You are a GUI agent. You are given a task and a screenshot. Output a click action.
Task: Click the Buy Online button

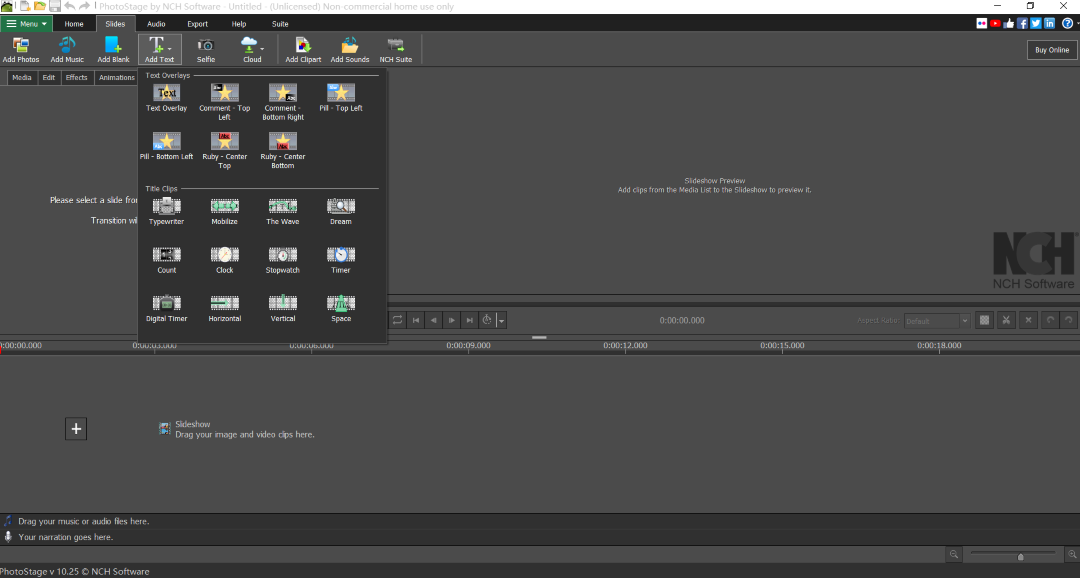coord(1051,50)
